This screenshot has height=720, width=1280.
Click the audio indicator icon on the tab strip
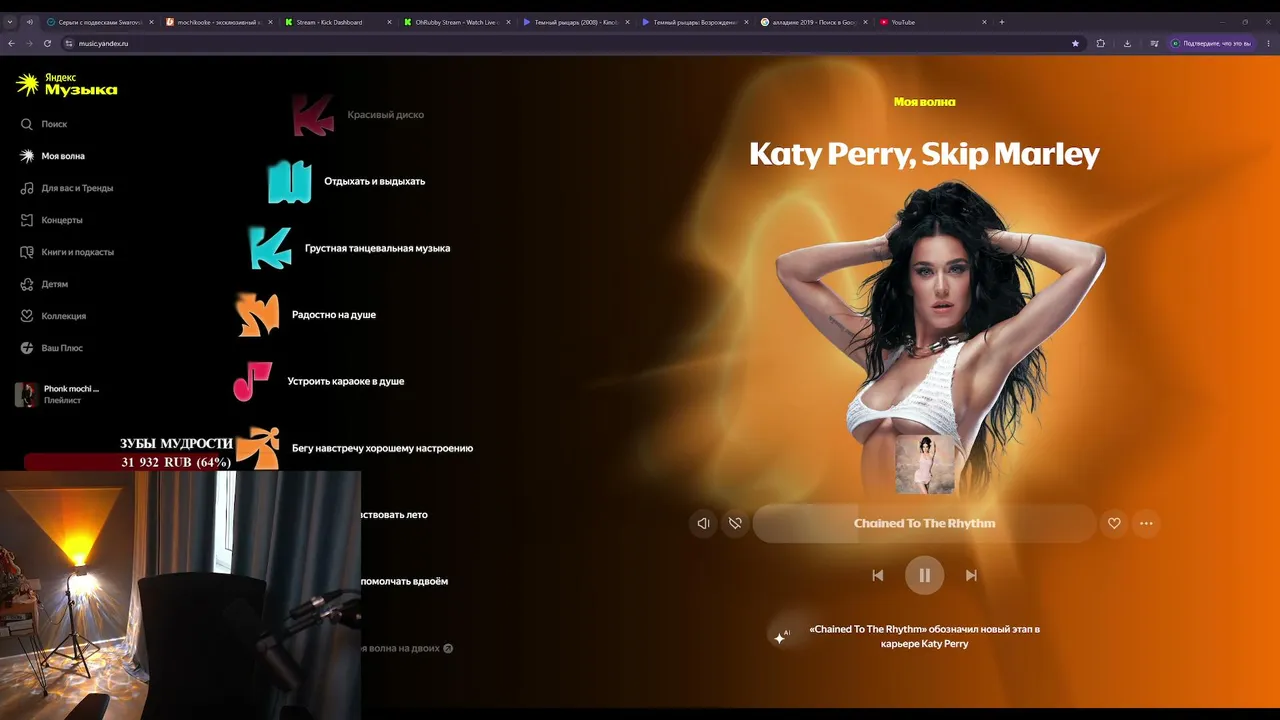(29, 22)
